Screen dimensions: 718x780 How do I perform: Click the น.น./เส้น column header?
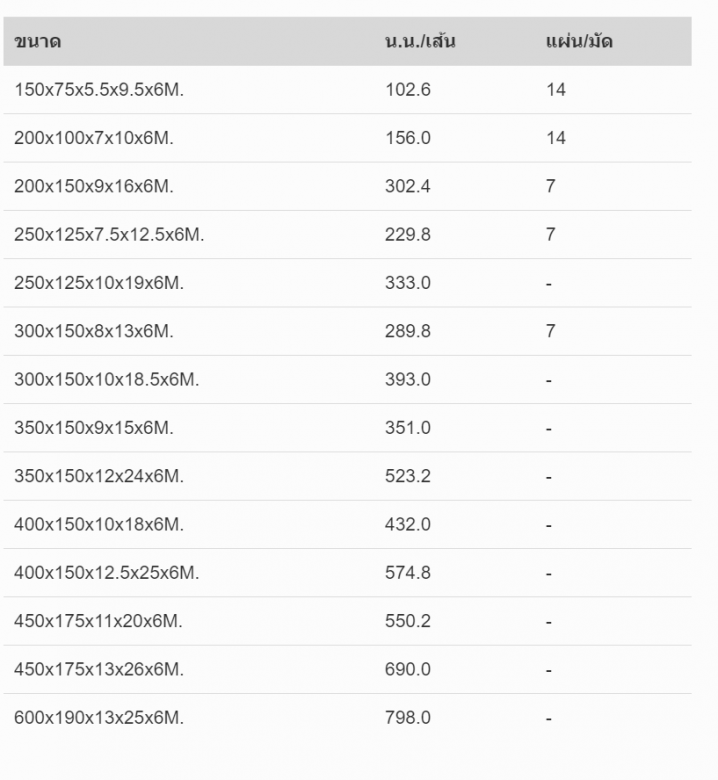[x=420, y=40]
